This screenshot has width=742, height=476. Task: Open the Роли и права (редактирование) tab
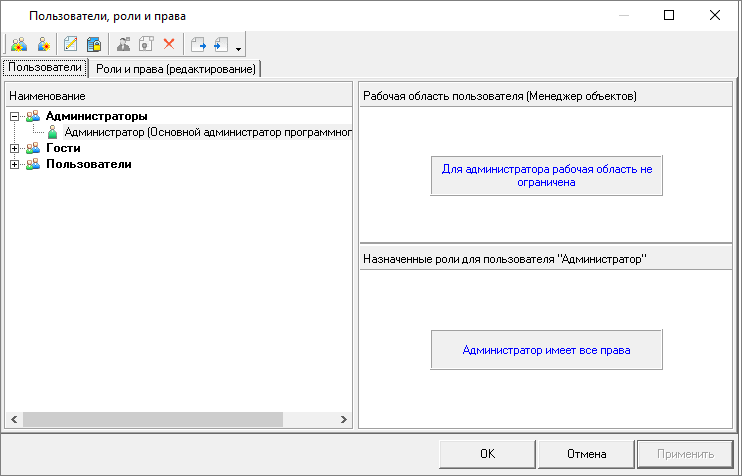[x=176, y=68]
